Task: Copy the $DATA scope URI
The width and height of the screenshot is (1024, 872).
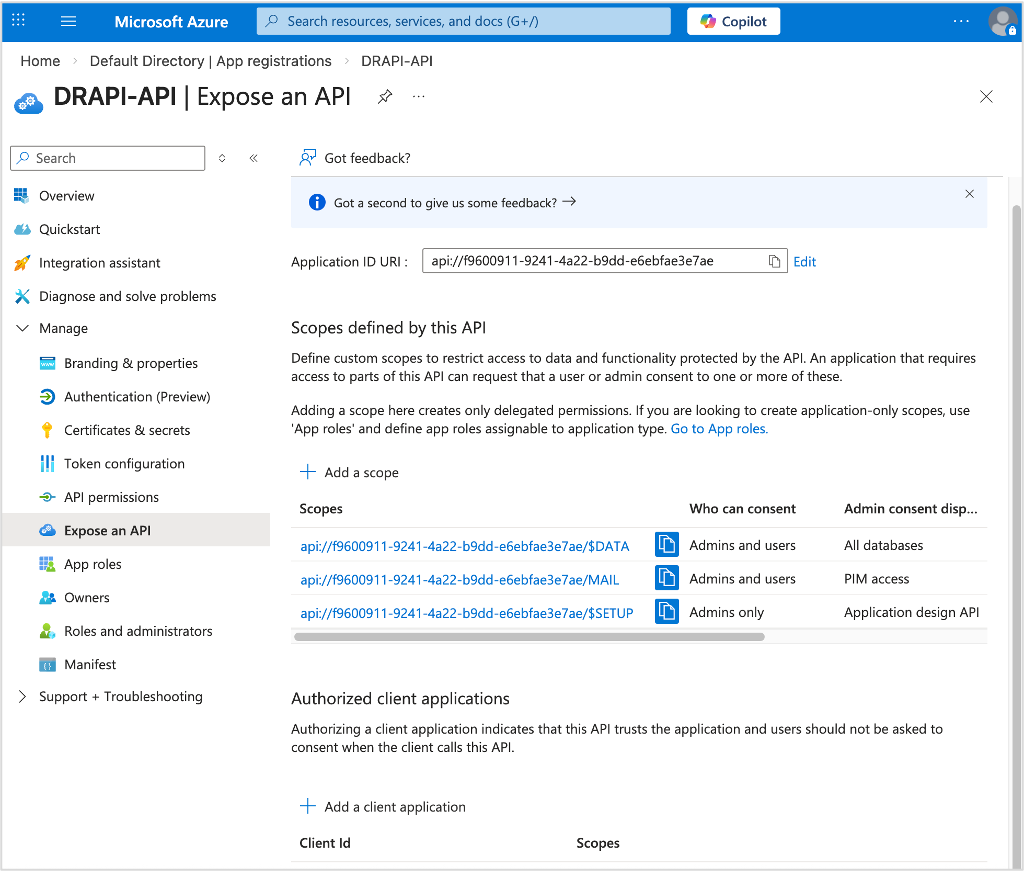Action: pyautogui.click(x=666, y=545)
